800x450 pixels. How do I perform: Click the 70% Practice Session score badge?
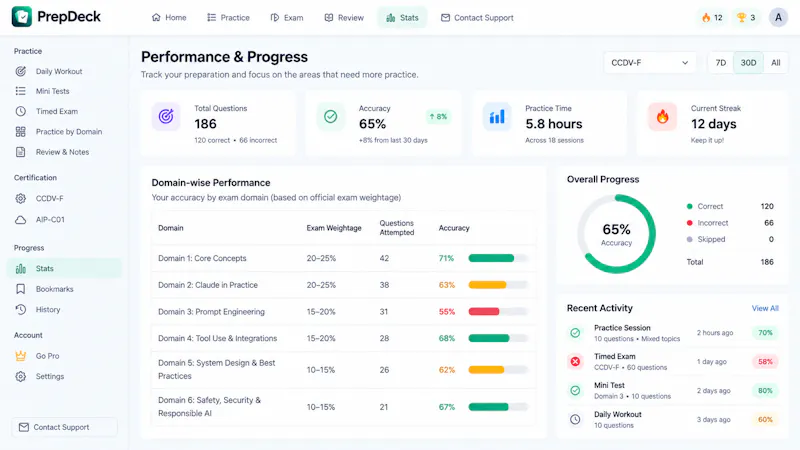coord(765,333)
